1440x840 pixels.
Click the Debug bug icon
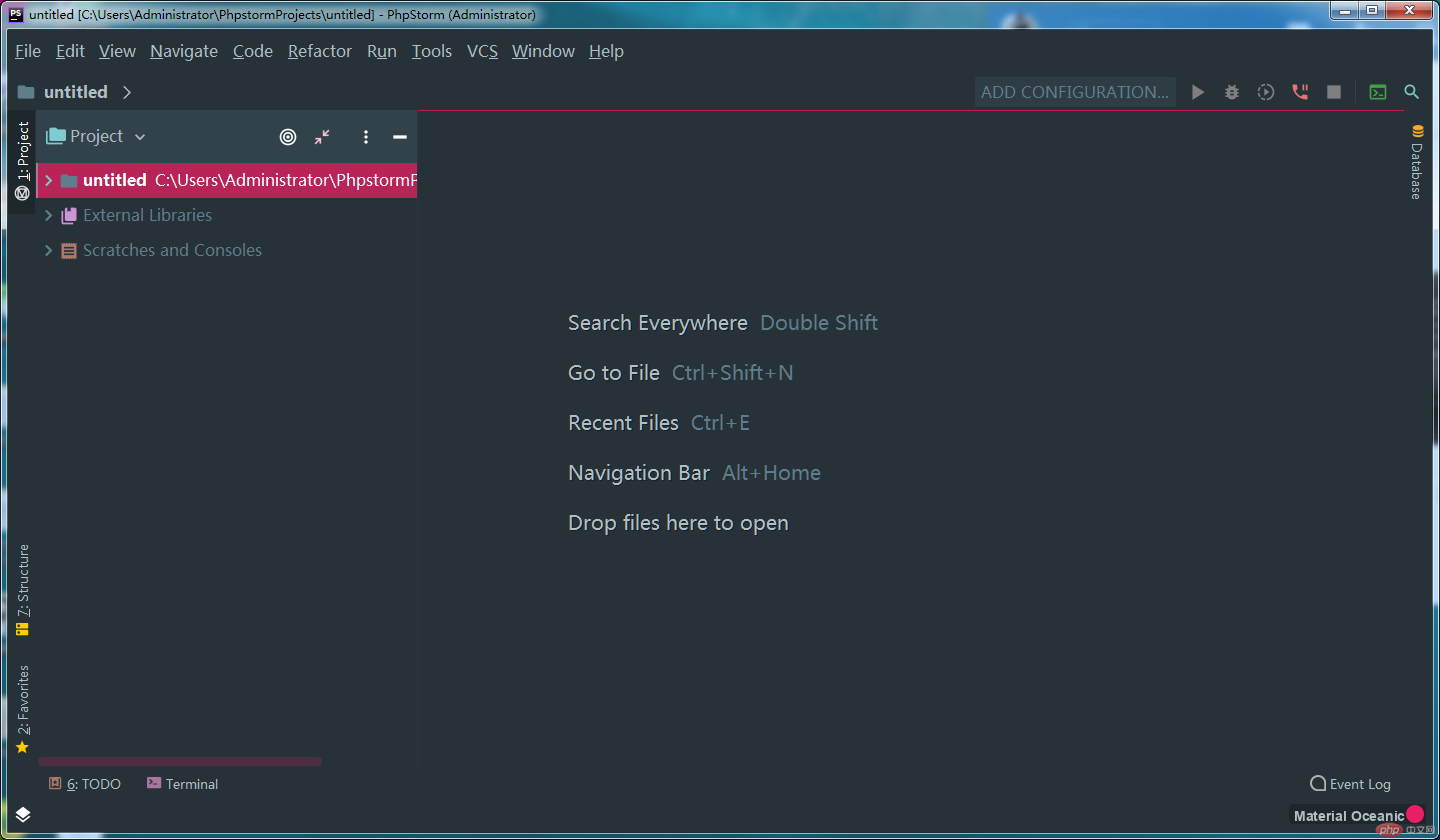[1232, 92]
